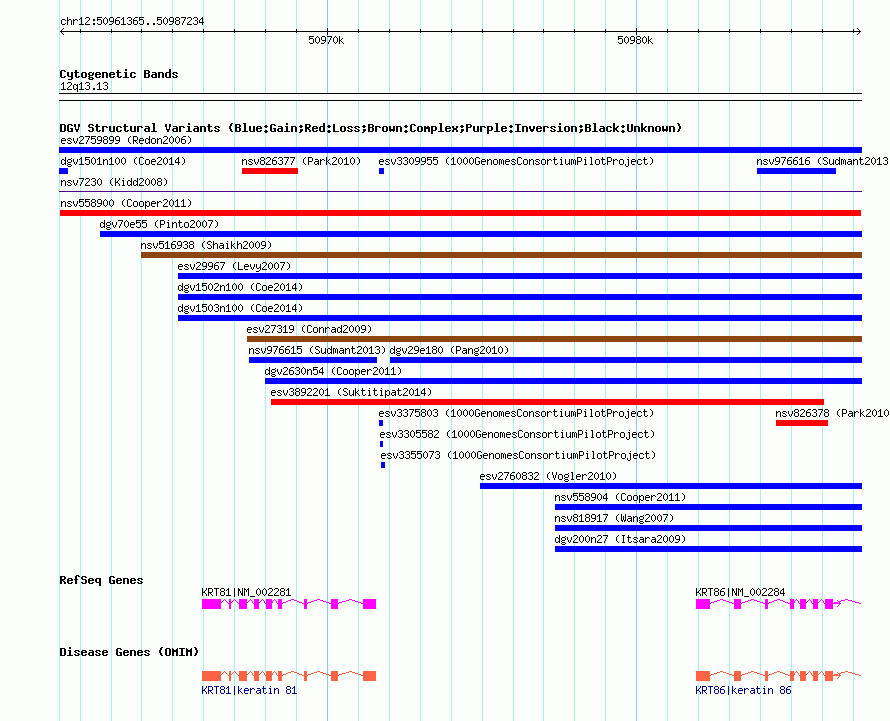890x721 pixels.
Task: Open the nsv558900 (Cooper2011) variant label
Action: pyautogui.click(x=126, y=203)
